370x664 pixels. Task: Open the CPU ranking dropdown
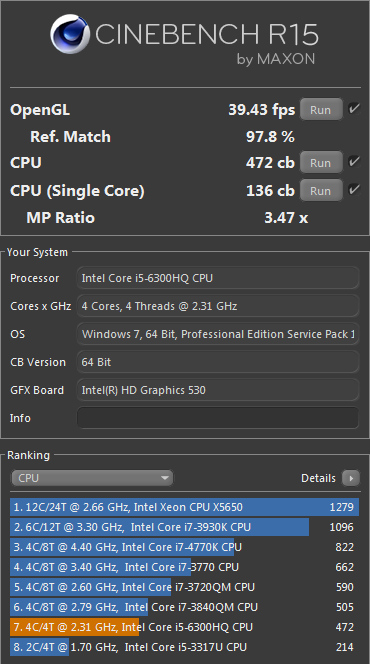(92, 478)
